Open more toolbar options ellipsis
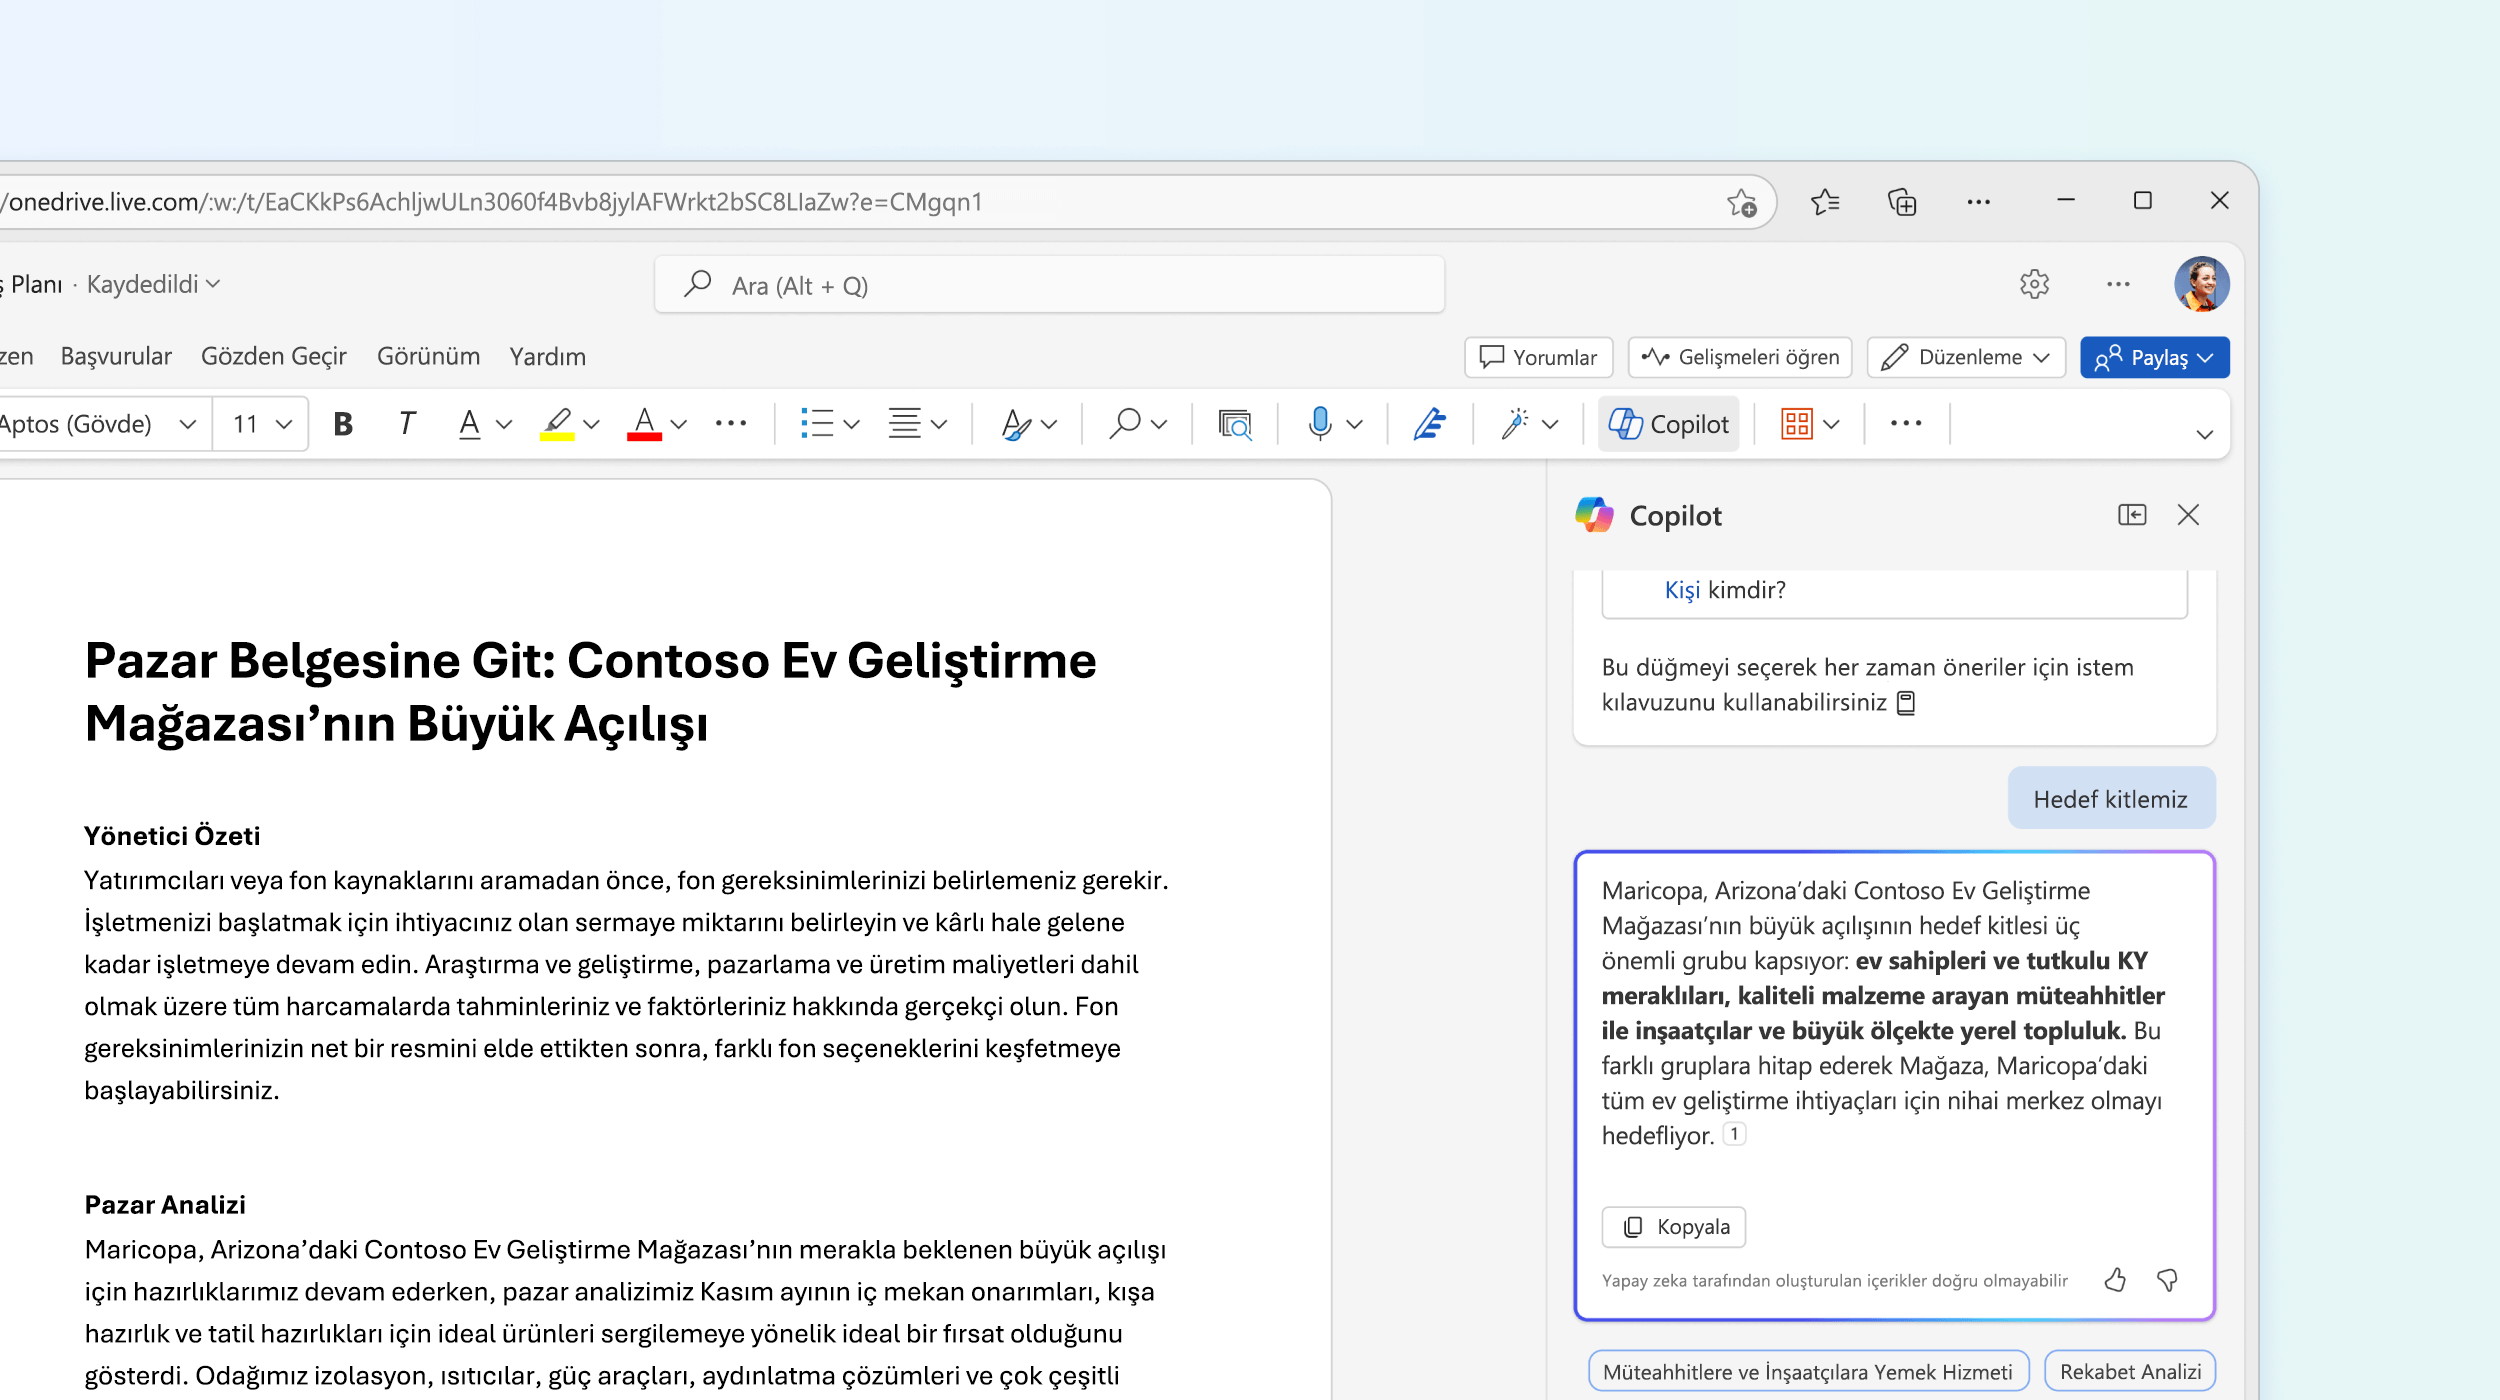The width and height of the screenshot is (2500, 1400). pos(1906,424)
